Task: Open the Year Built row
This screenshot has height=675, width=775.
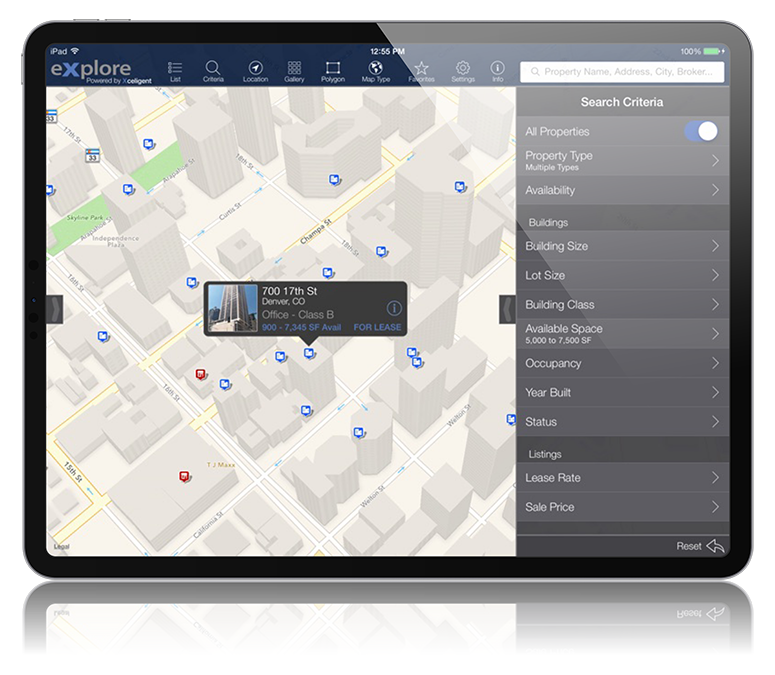Action: coord(621,392)
